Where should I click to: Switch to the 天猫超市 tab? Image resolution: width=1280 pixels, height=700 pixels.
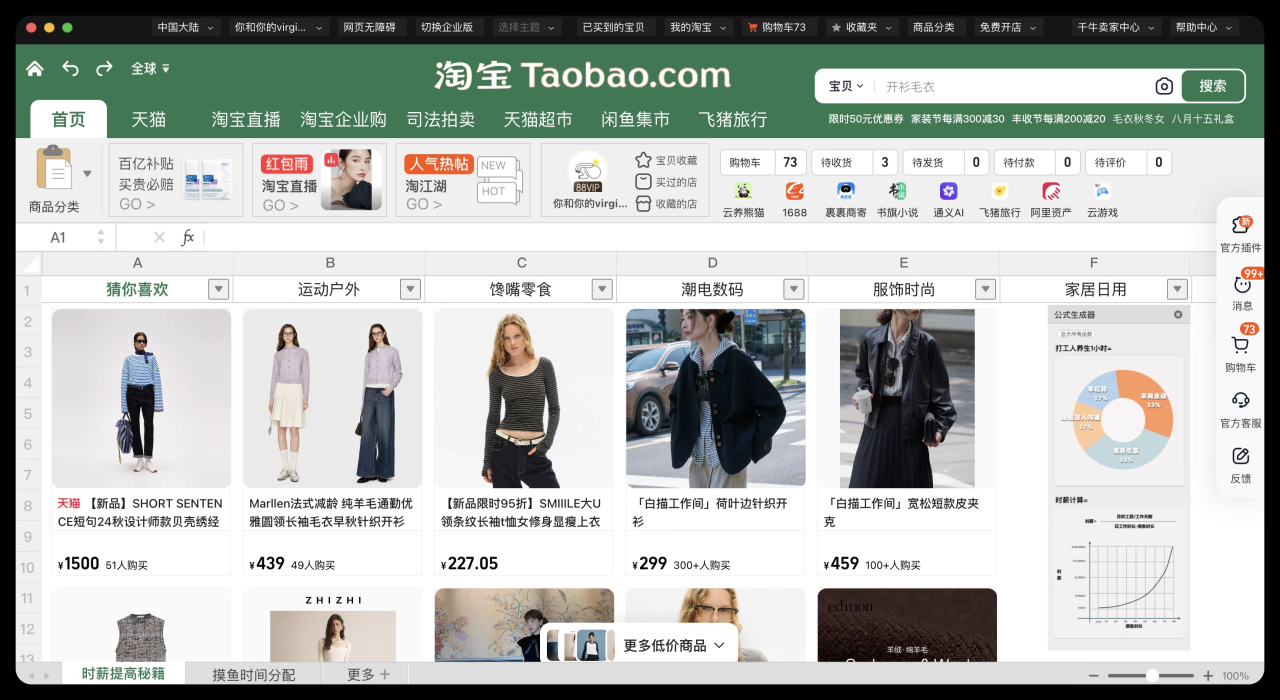point(538,119)
